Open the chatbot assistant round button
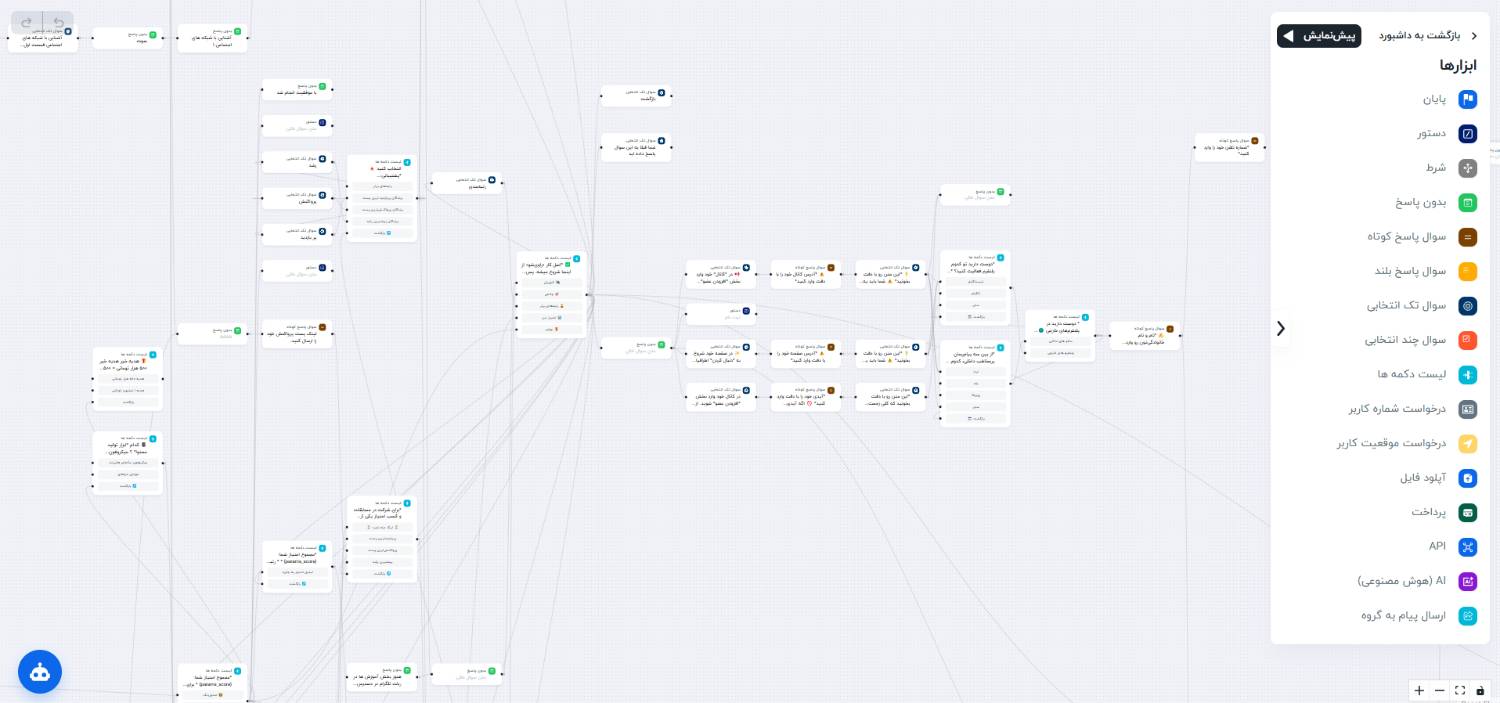The image size is (1500, 703). 40,672
